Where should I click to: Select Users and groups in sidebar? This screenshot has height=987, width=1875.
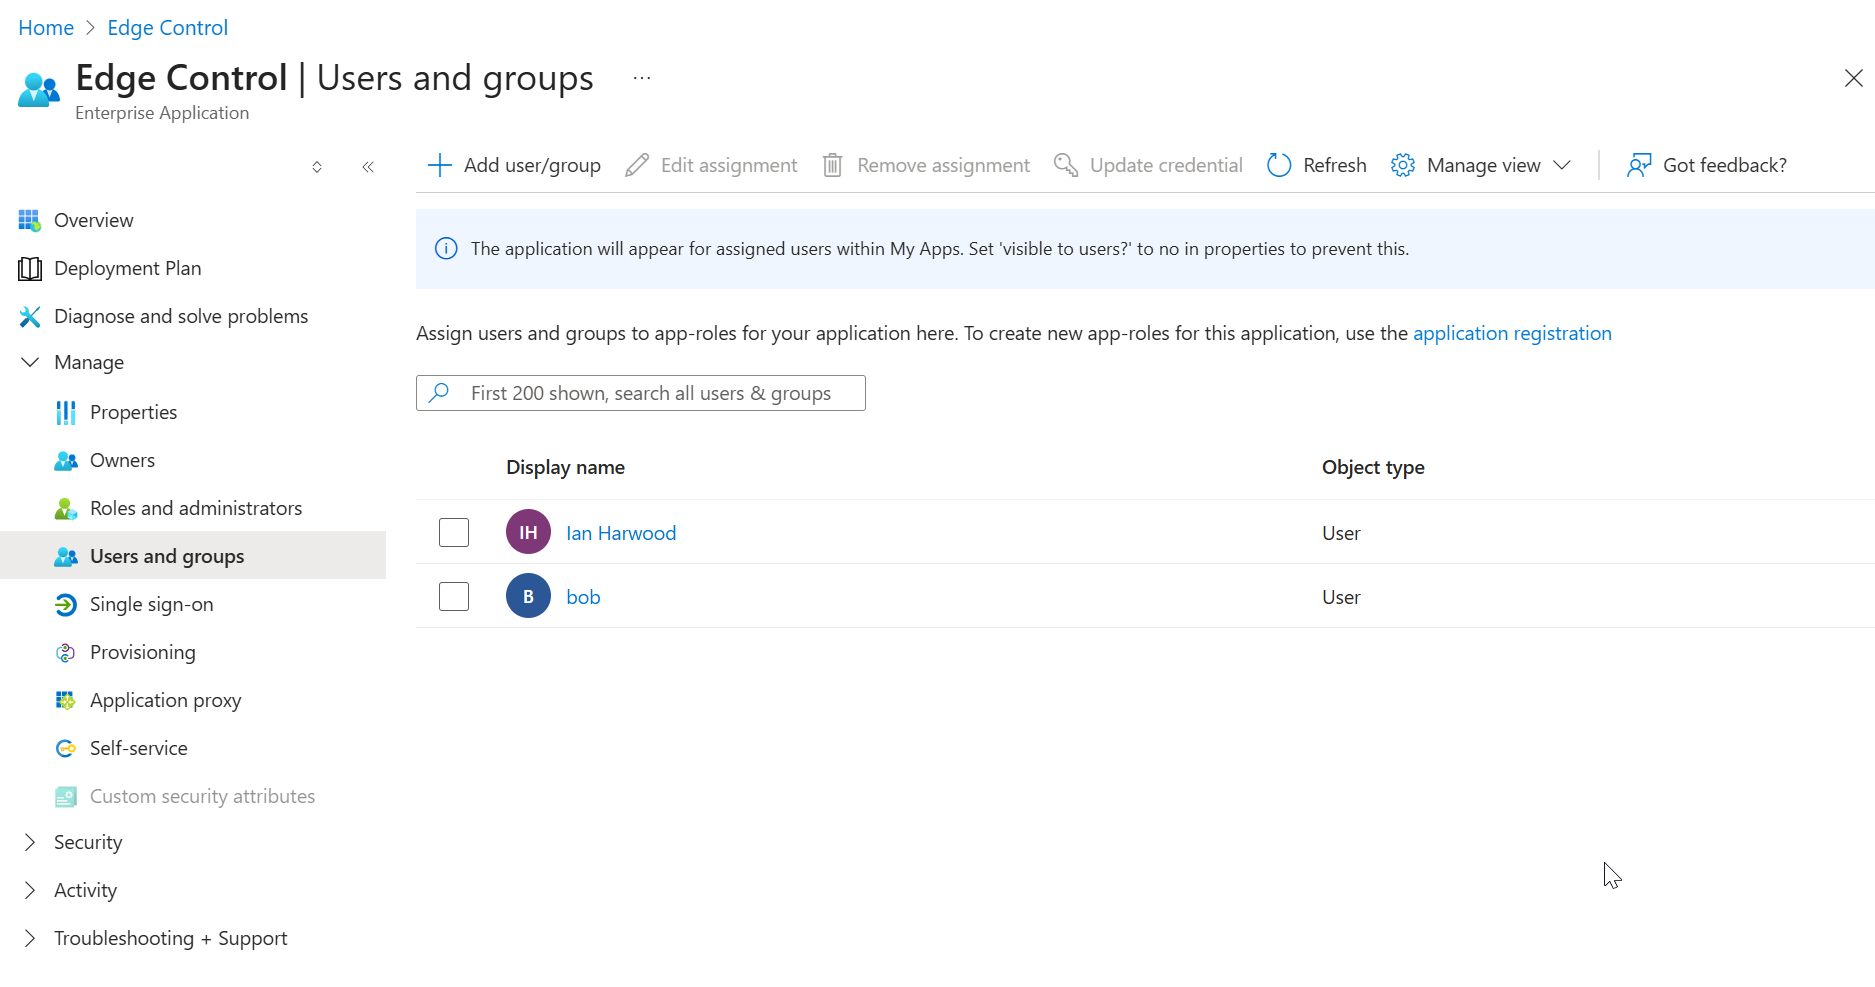coord(193,555)
